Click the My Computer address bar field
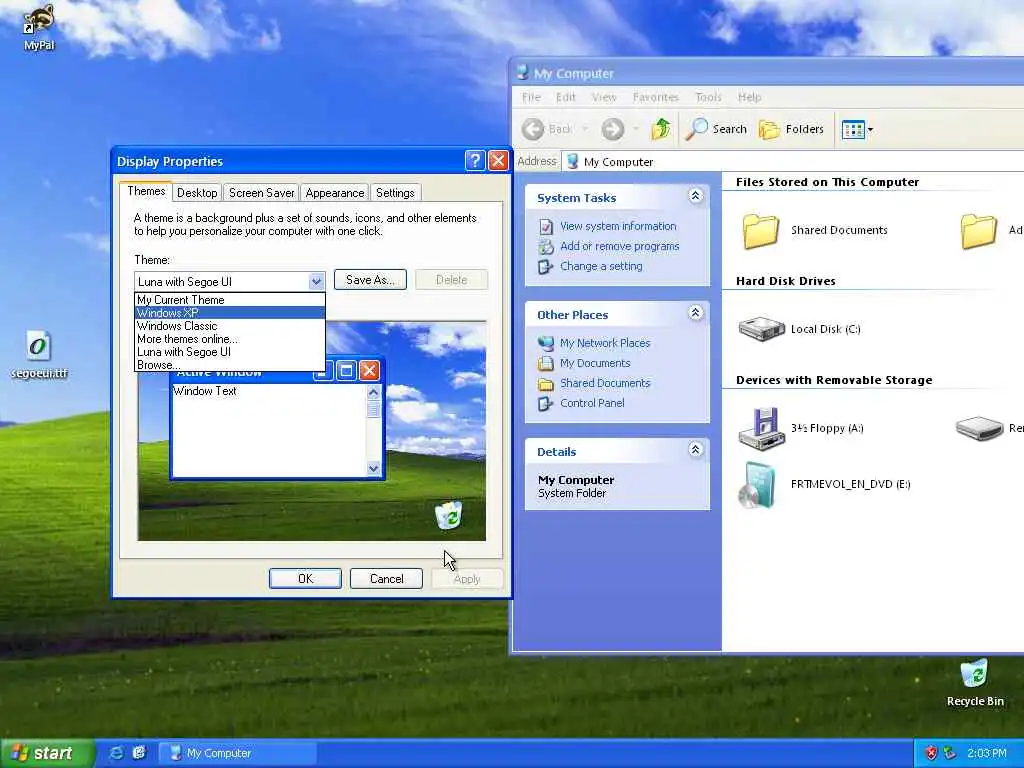 793,161
